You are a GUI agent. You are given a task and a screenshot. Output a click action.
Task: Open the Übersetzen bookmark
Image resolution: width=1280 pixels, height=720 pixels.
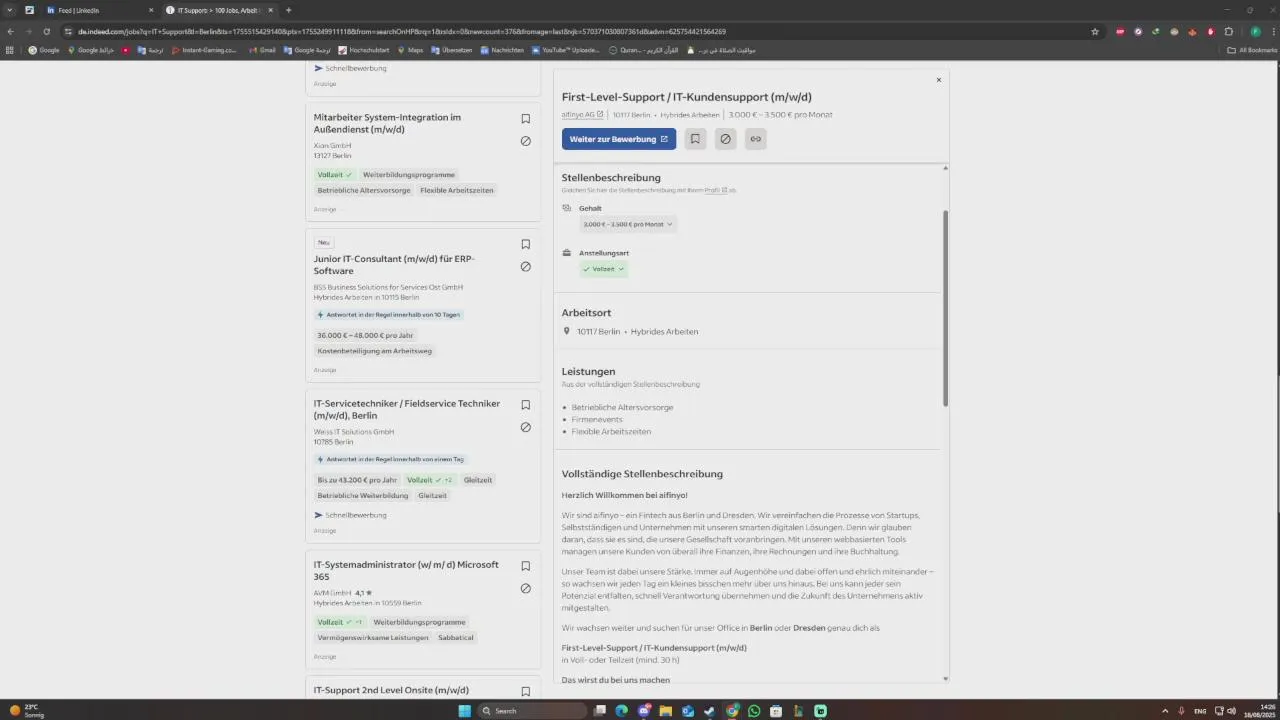(451, 50)
